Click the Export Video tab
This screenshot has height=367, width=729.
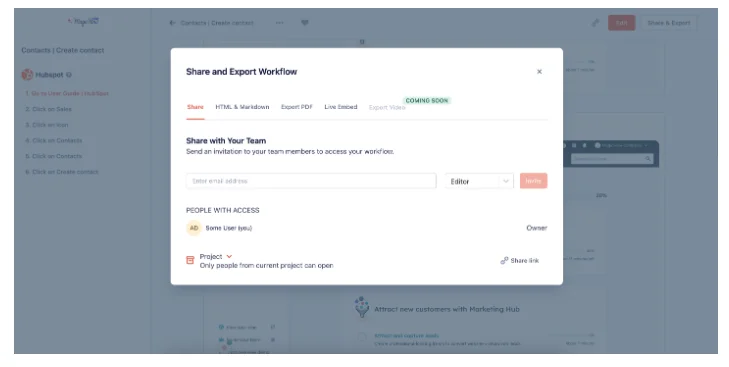[387, 107]
